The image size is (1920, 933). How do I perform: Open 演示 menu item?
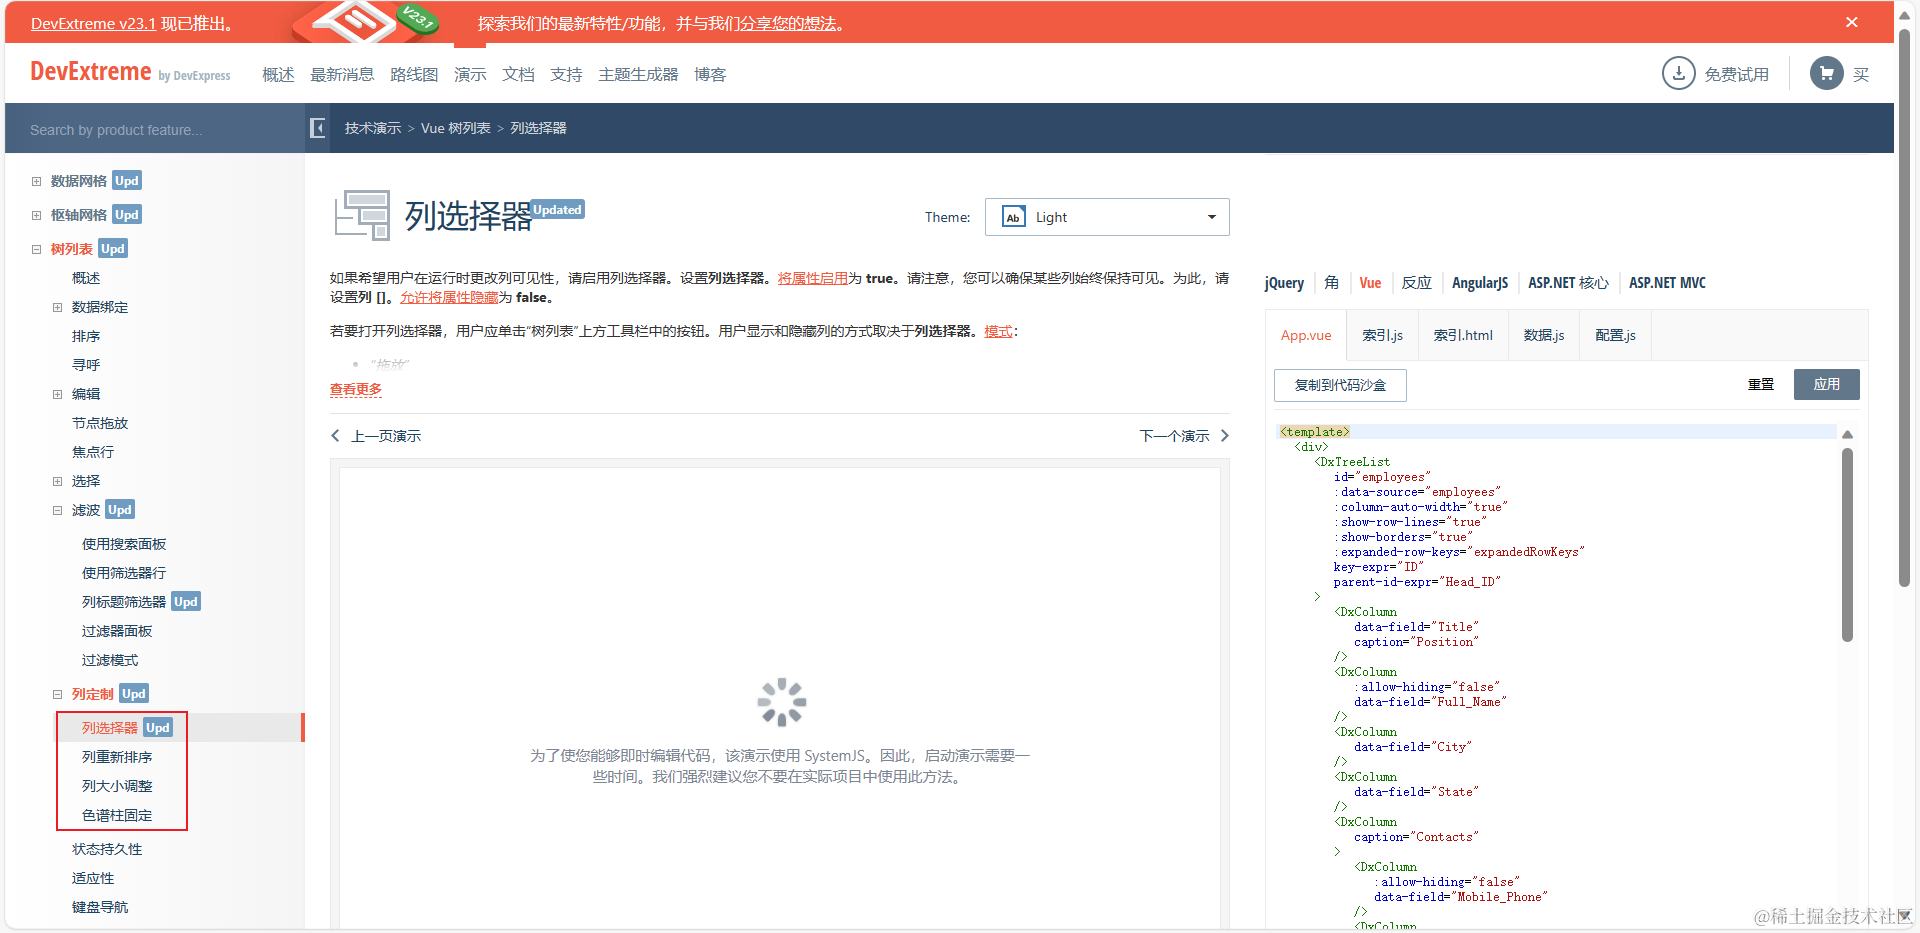[470, 74]
